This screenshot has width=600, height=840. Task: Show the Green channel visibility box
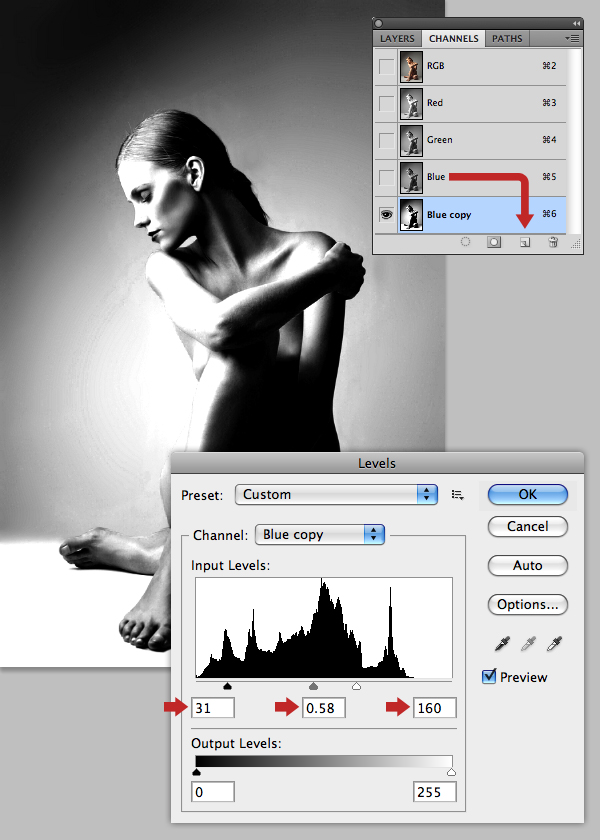[x=386, y=140]
